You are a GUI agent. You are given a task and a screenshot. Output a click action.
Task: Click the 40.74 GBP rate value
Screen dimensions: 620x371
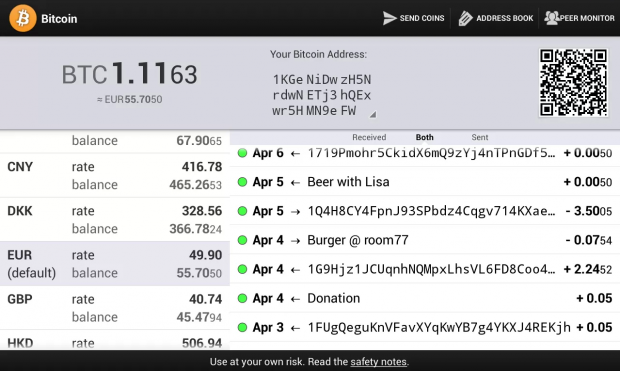coord(205,299)
